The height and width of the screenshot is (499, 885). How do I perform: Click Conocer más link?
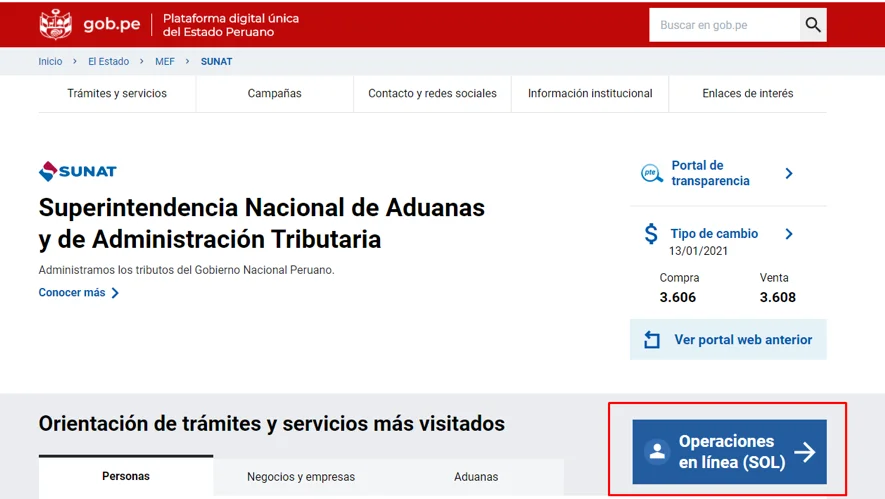(72, 292)
